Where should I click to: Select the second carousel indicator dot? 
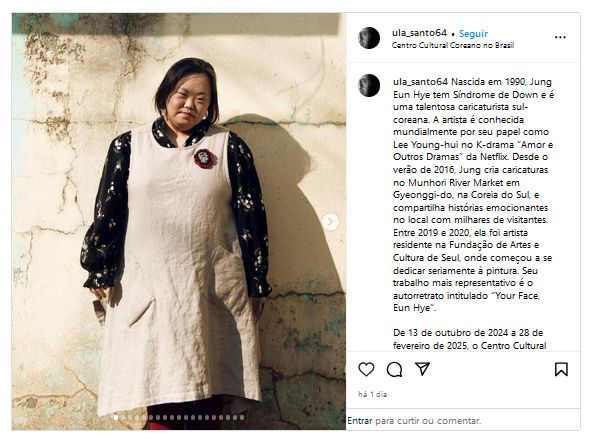[x=123, y=418]
